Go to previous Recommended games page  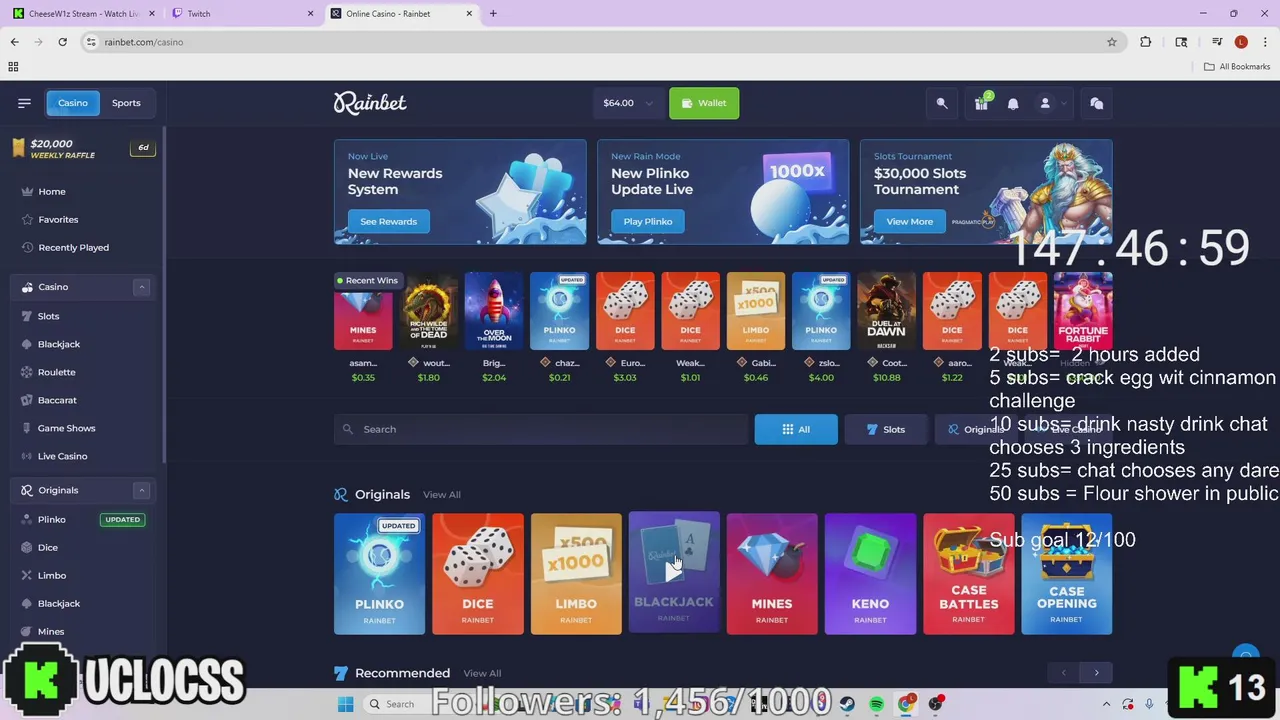1063,673
